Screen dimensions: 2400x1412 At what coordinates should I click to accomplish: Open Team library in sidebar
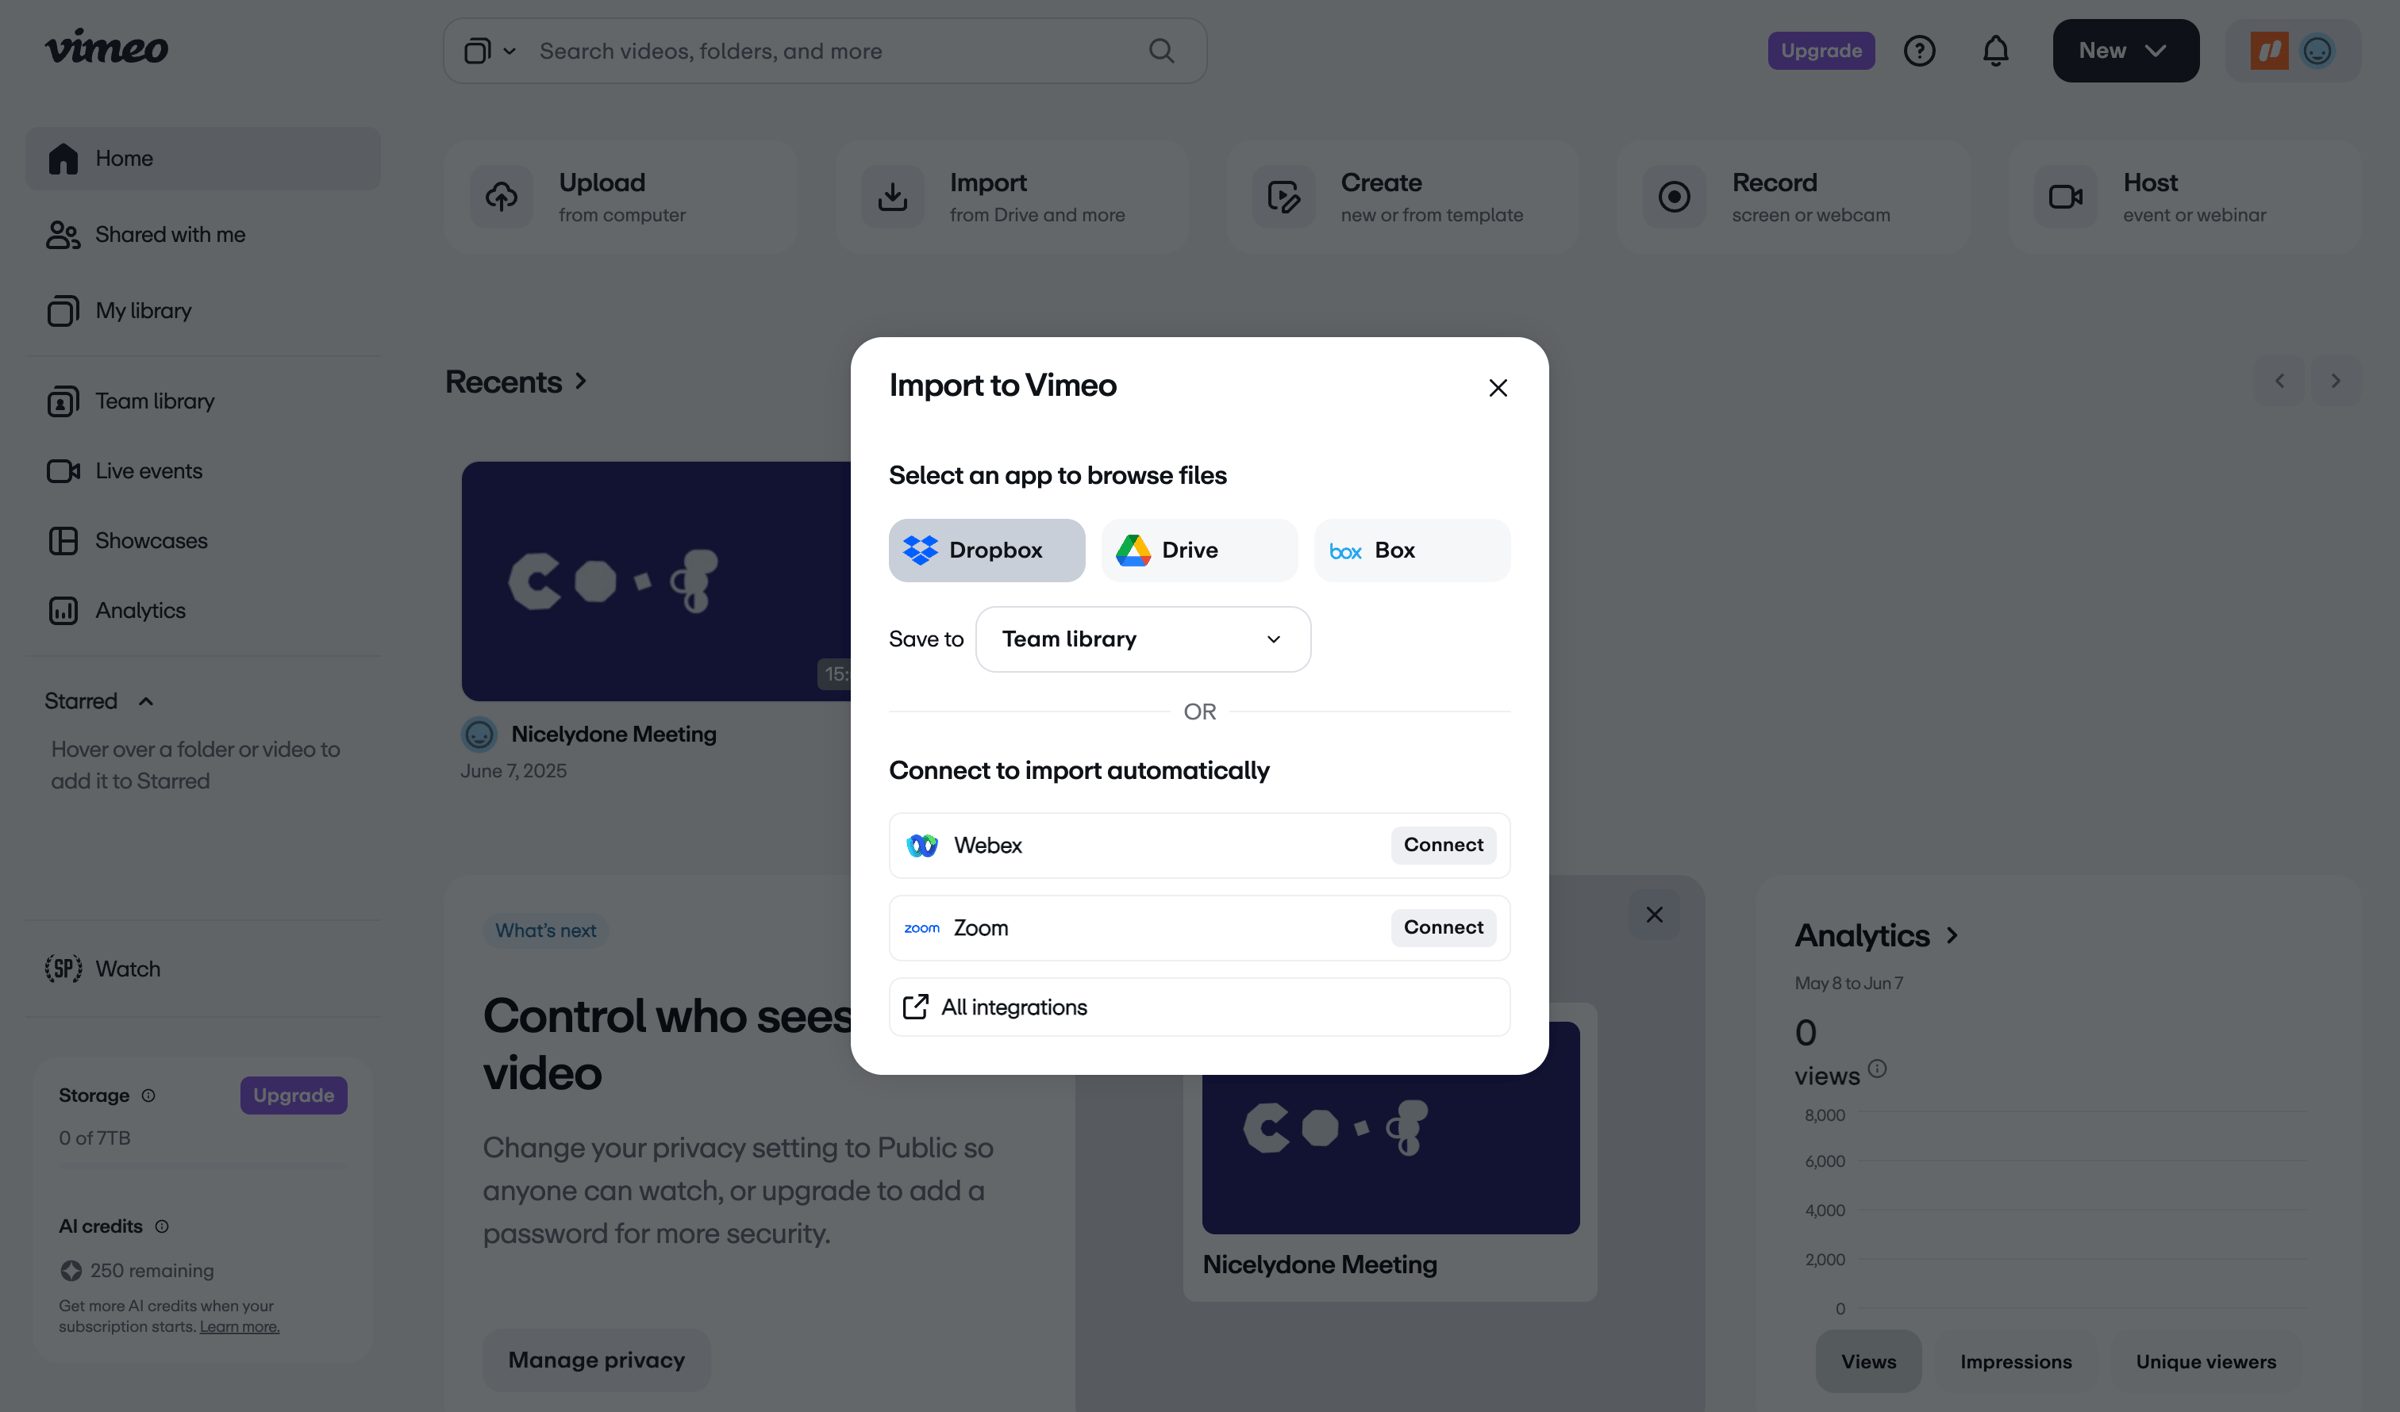pos(203,401)
